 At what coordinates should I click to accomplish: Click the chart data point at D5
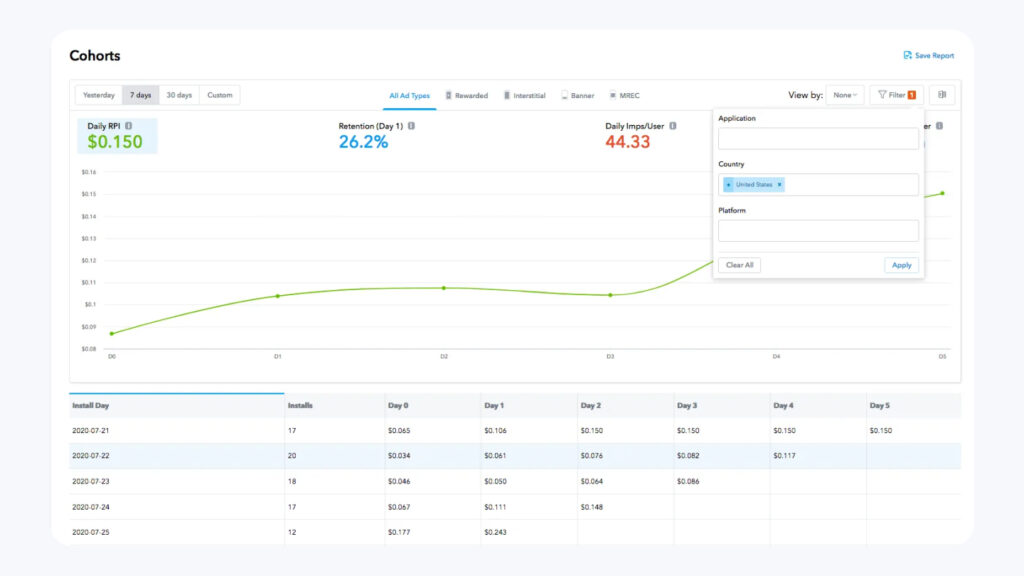[942, 193]
